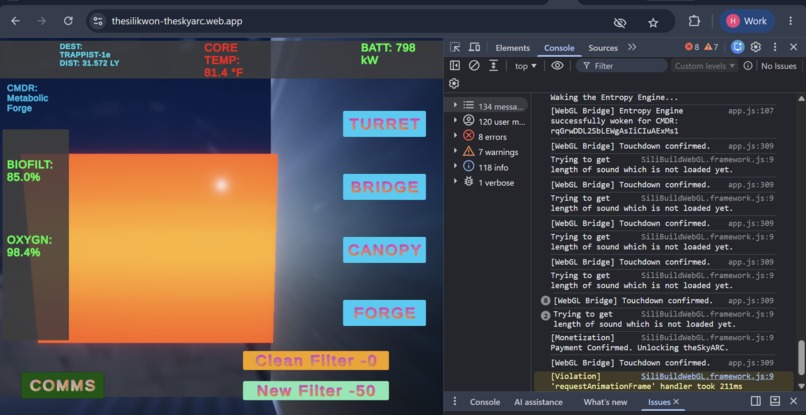This screenshot has height=415, width=806.
Task: Open the 'top' JavaScript context dropdown
Action: [x=526, y=66]
